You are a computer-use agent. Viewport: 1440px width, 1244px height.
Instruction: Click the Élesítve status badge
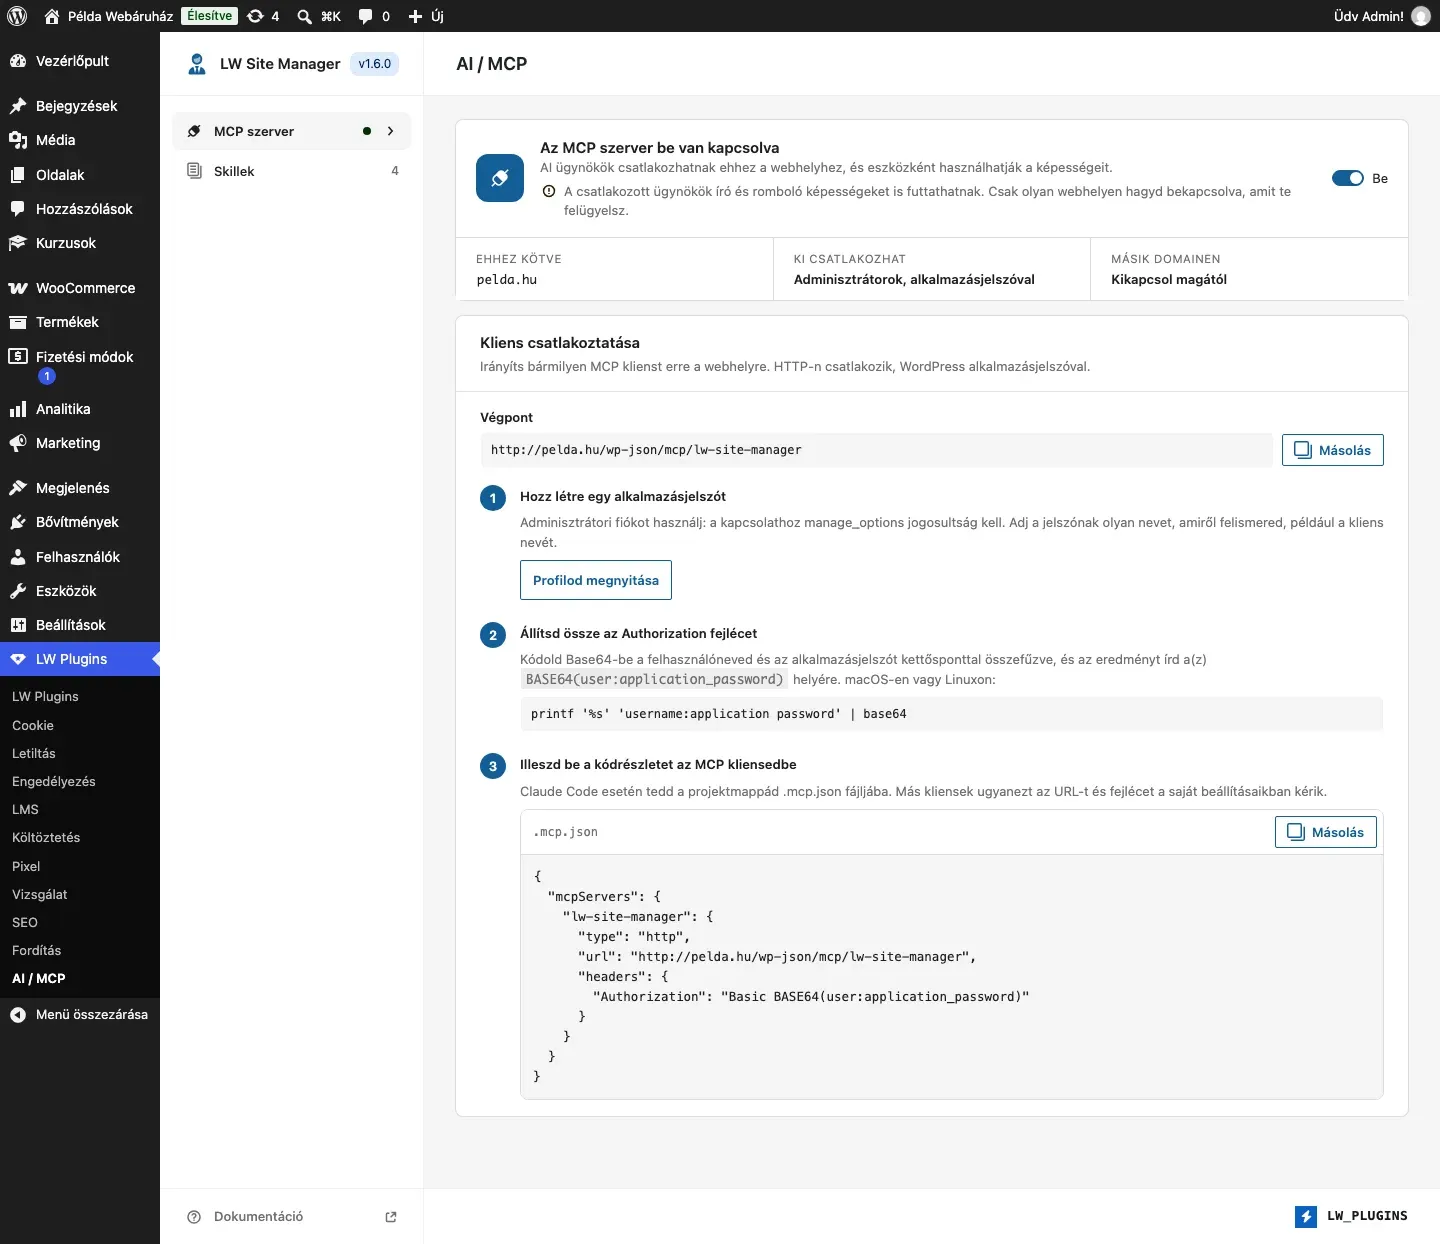(209, 16)
